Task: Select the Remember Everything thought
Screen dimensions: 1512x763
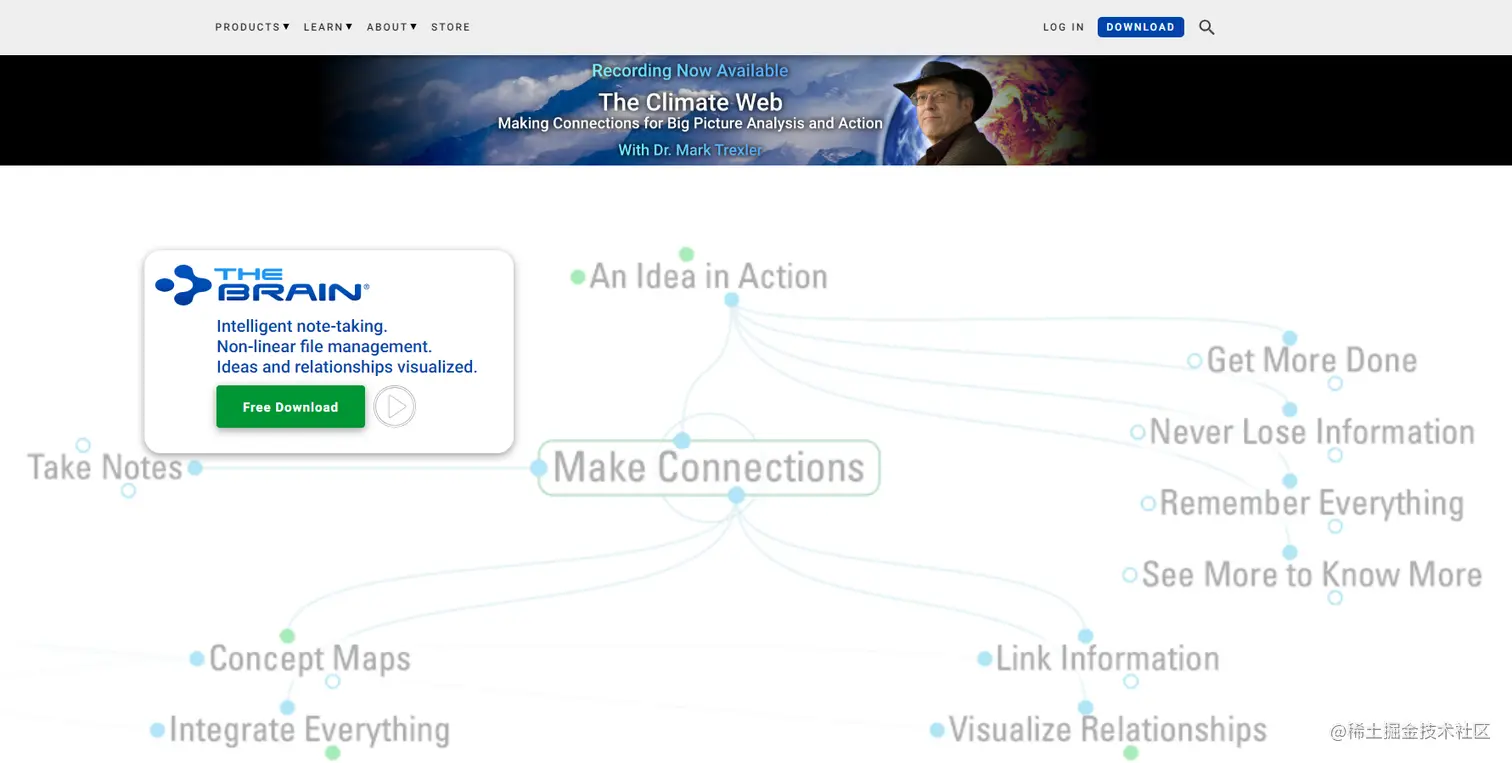Action: [1311, 503]
